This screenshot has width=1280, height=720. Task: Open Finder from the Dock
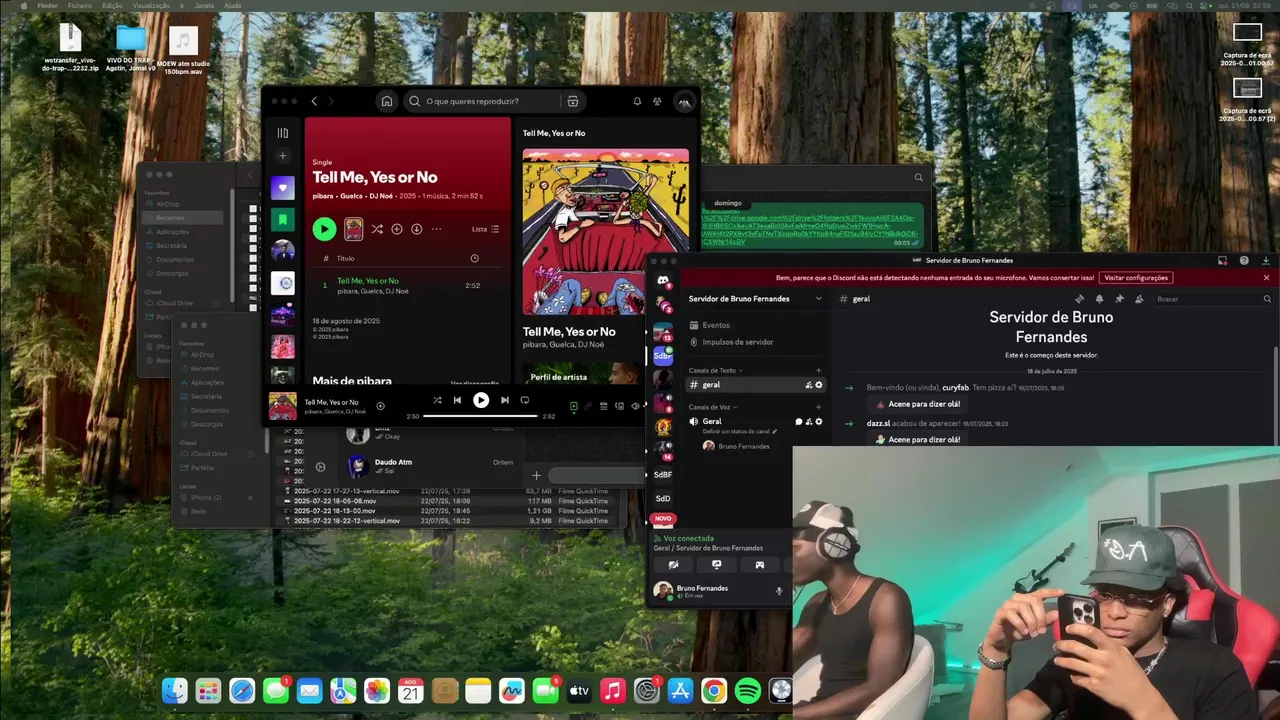point(175,690)
